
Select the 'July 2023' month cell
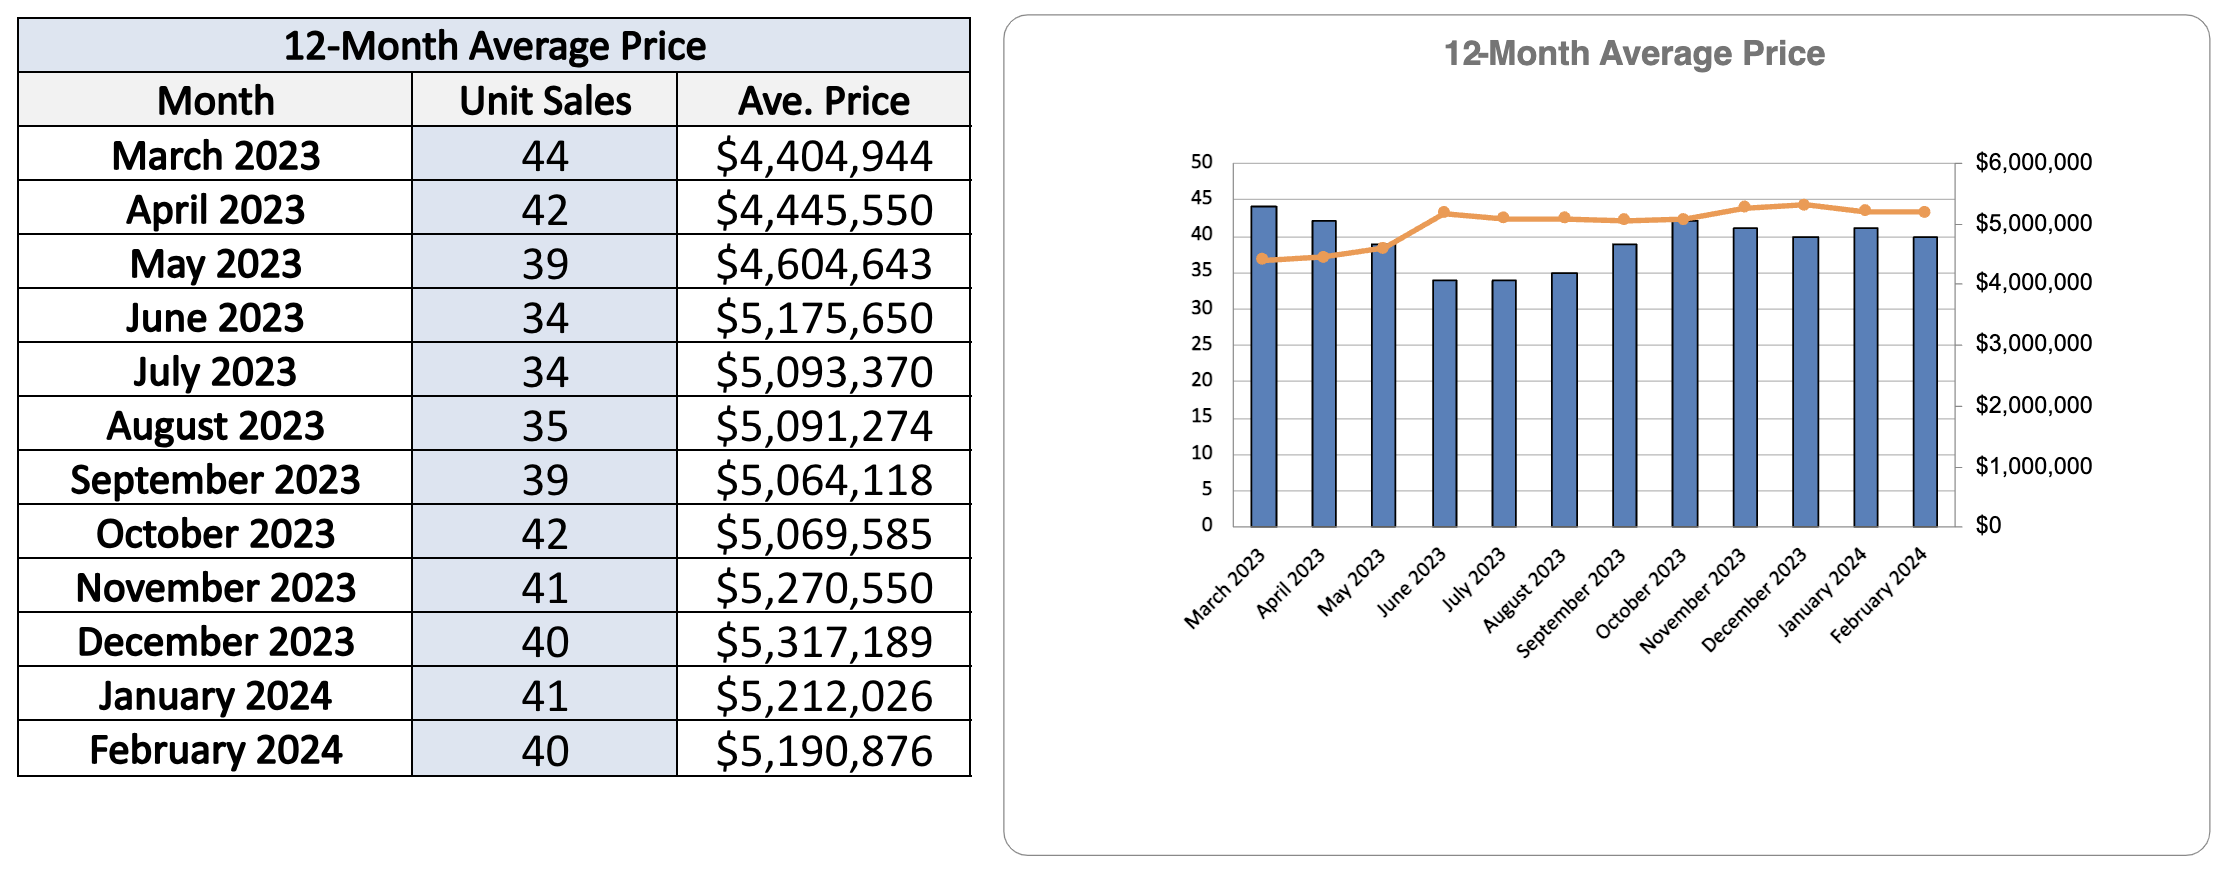pos(215,370)
